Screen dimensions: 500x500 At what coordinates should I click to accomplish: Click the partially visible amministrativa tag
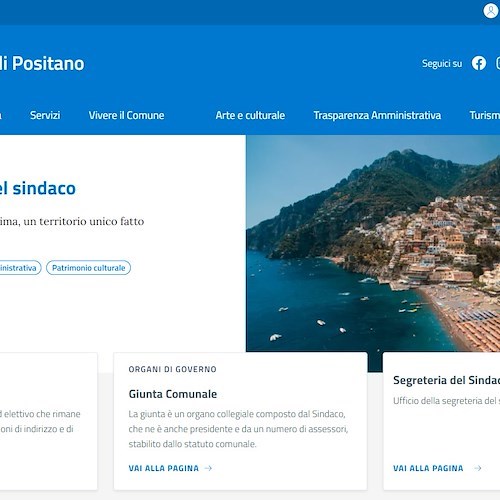(20, 268)
